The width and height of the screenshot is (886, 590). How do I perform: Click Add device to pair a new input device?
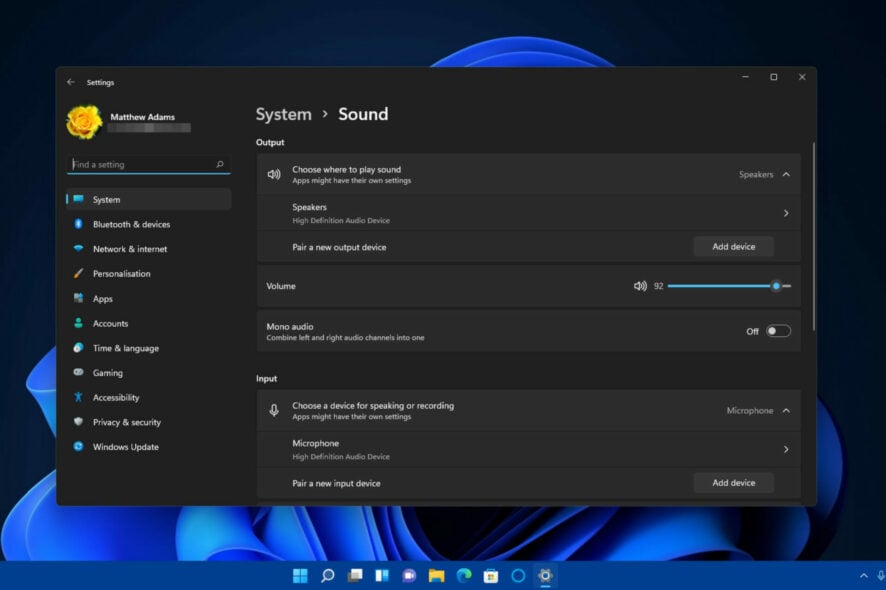(x=733, y=482)
